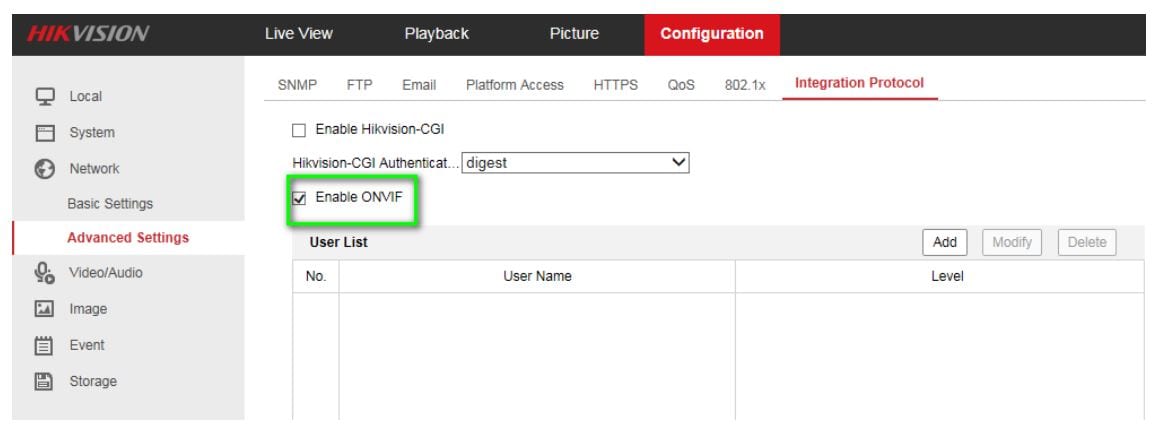Open the Hikvision-CGI Authentication digest dropdown
This screenshot has height=435, width=1156.
coord(577,163)
